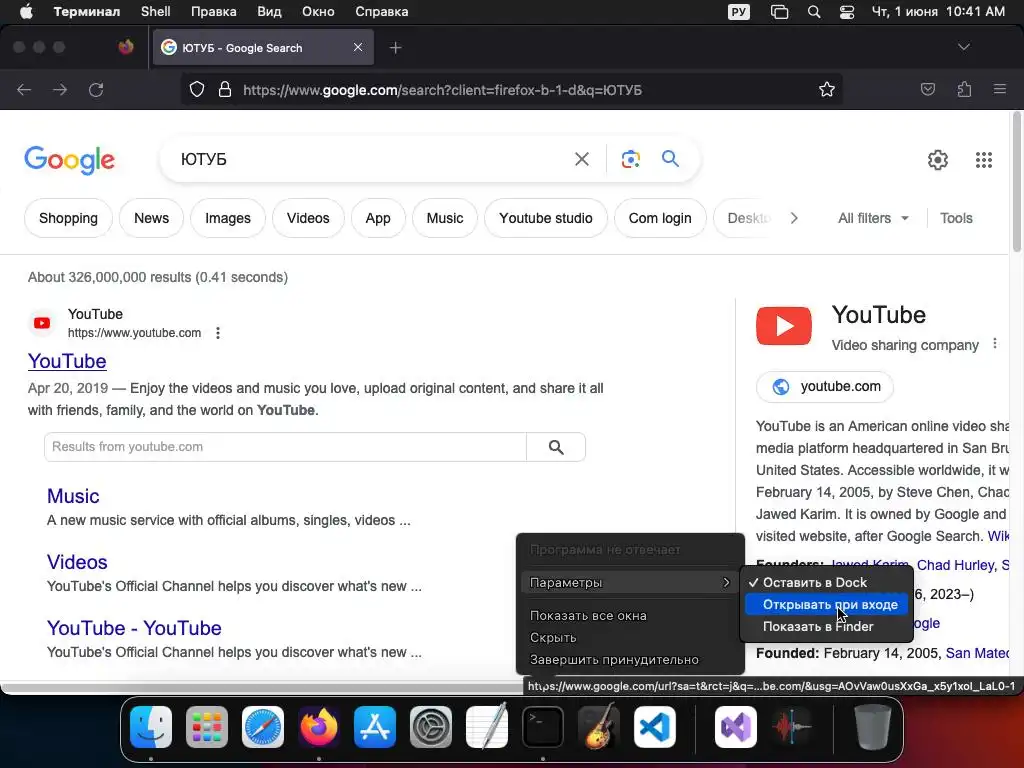Viewport: 1024px width, 768px height.
Task: Click the Google search magnifier icon
Action: coord(670,159)
